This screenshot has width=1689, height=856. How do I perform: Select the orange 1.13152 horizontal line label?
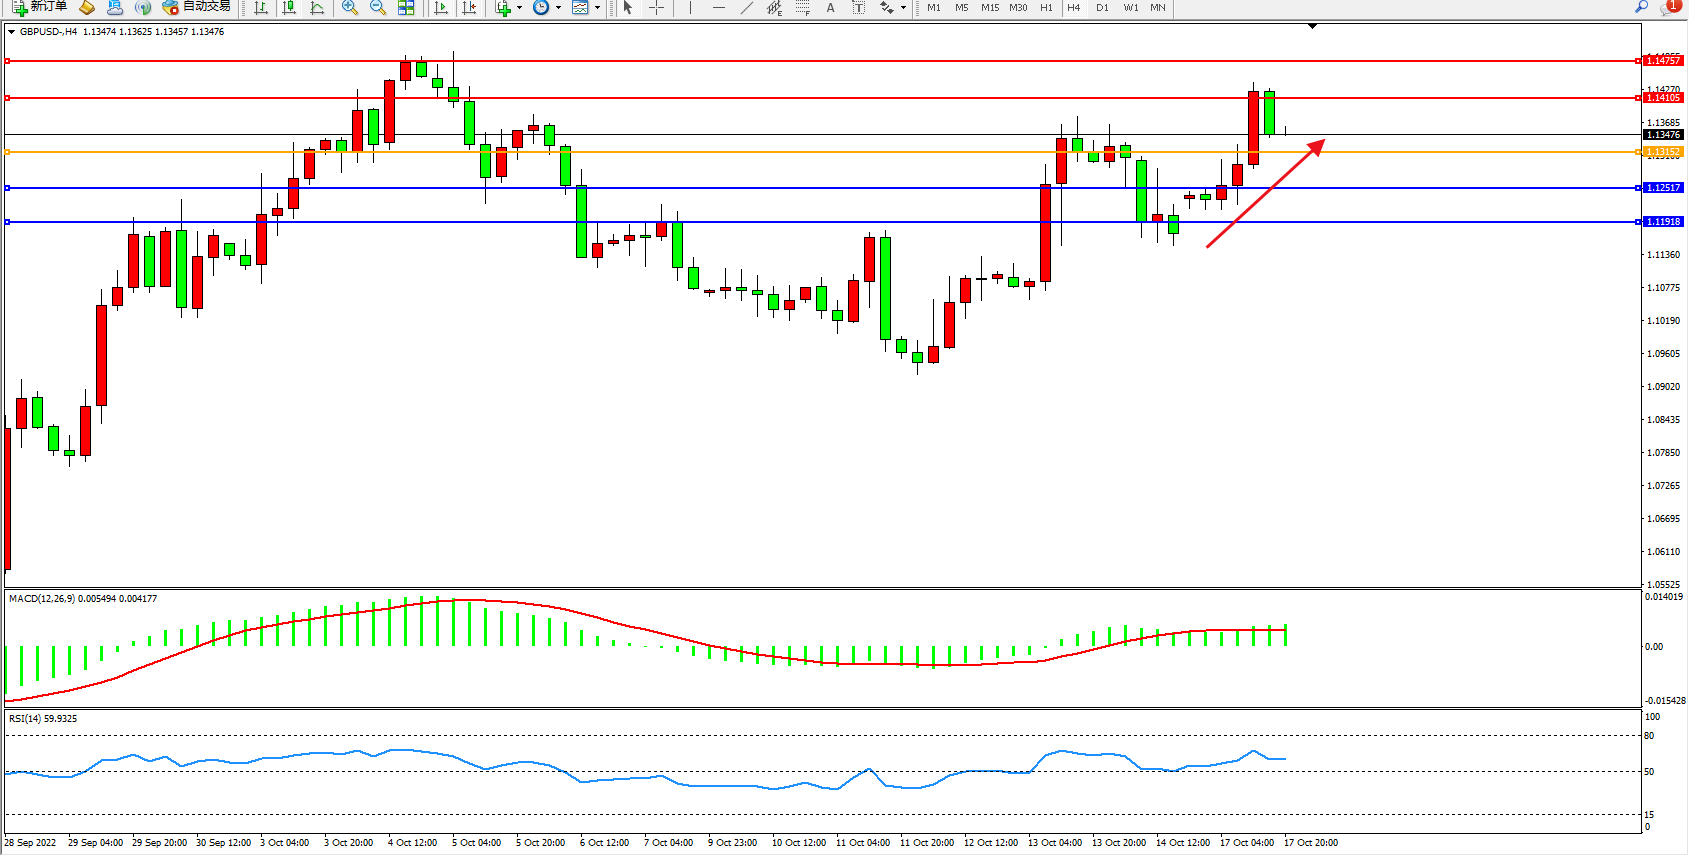coord(1663,152)
